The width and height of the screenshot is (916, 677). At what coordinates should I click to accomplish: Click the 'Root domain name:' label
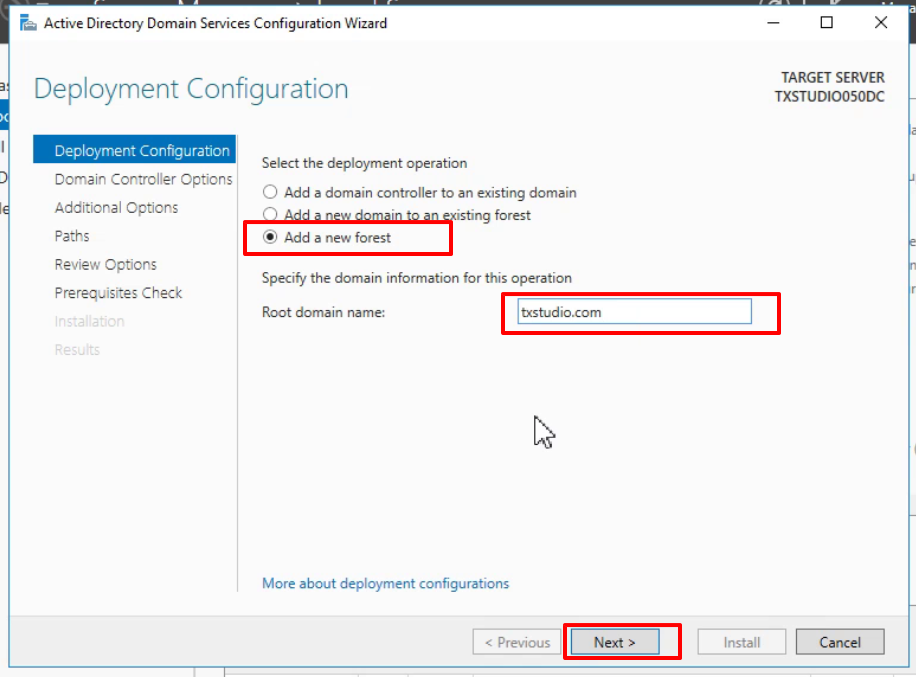pos(323,312)
